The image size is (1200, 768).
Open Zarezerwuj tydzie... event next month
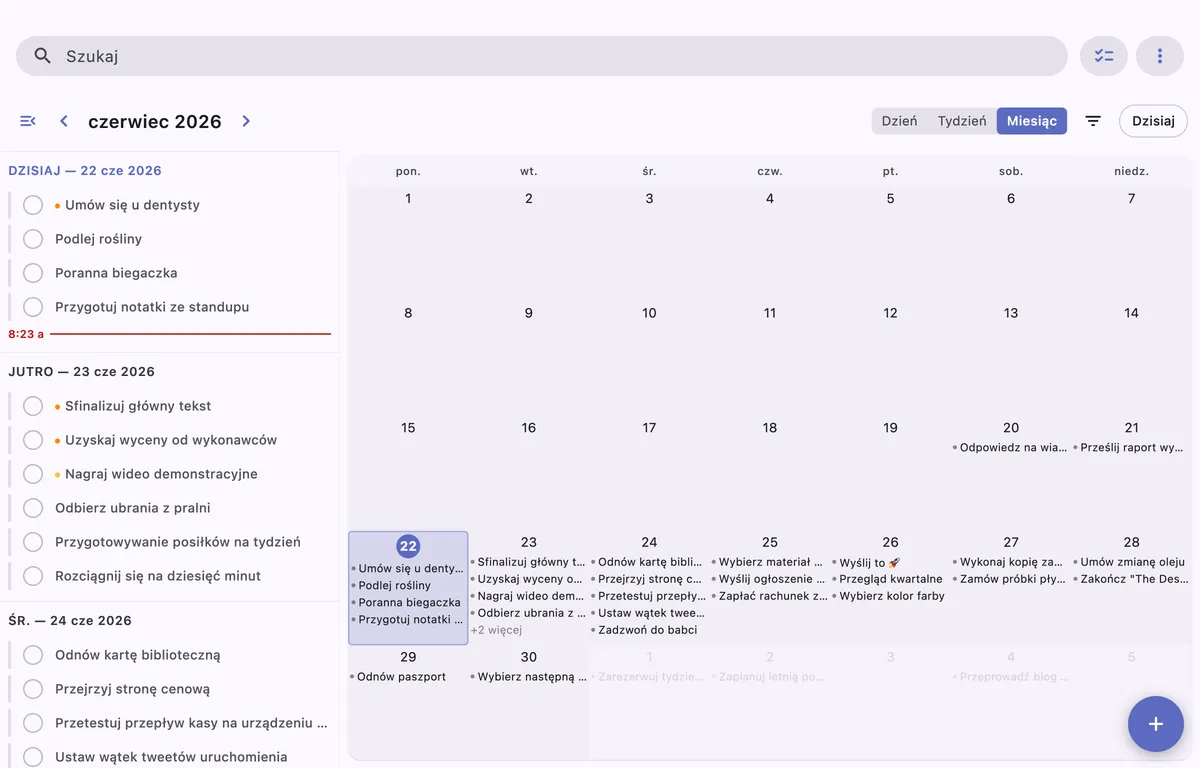point(649,677)
